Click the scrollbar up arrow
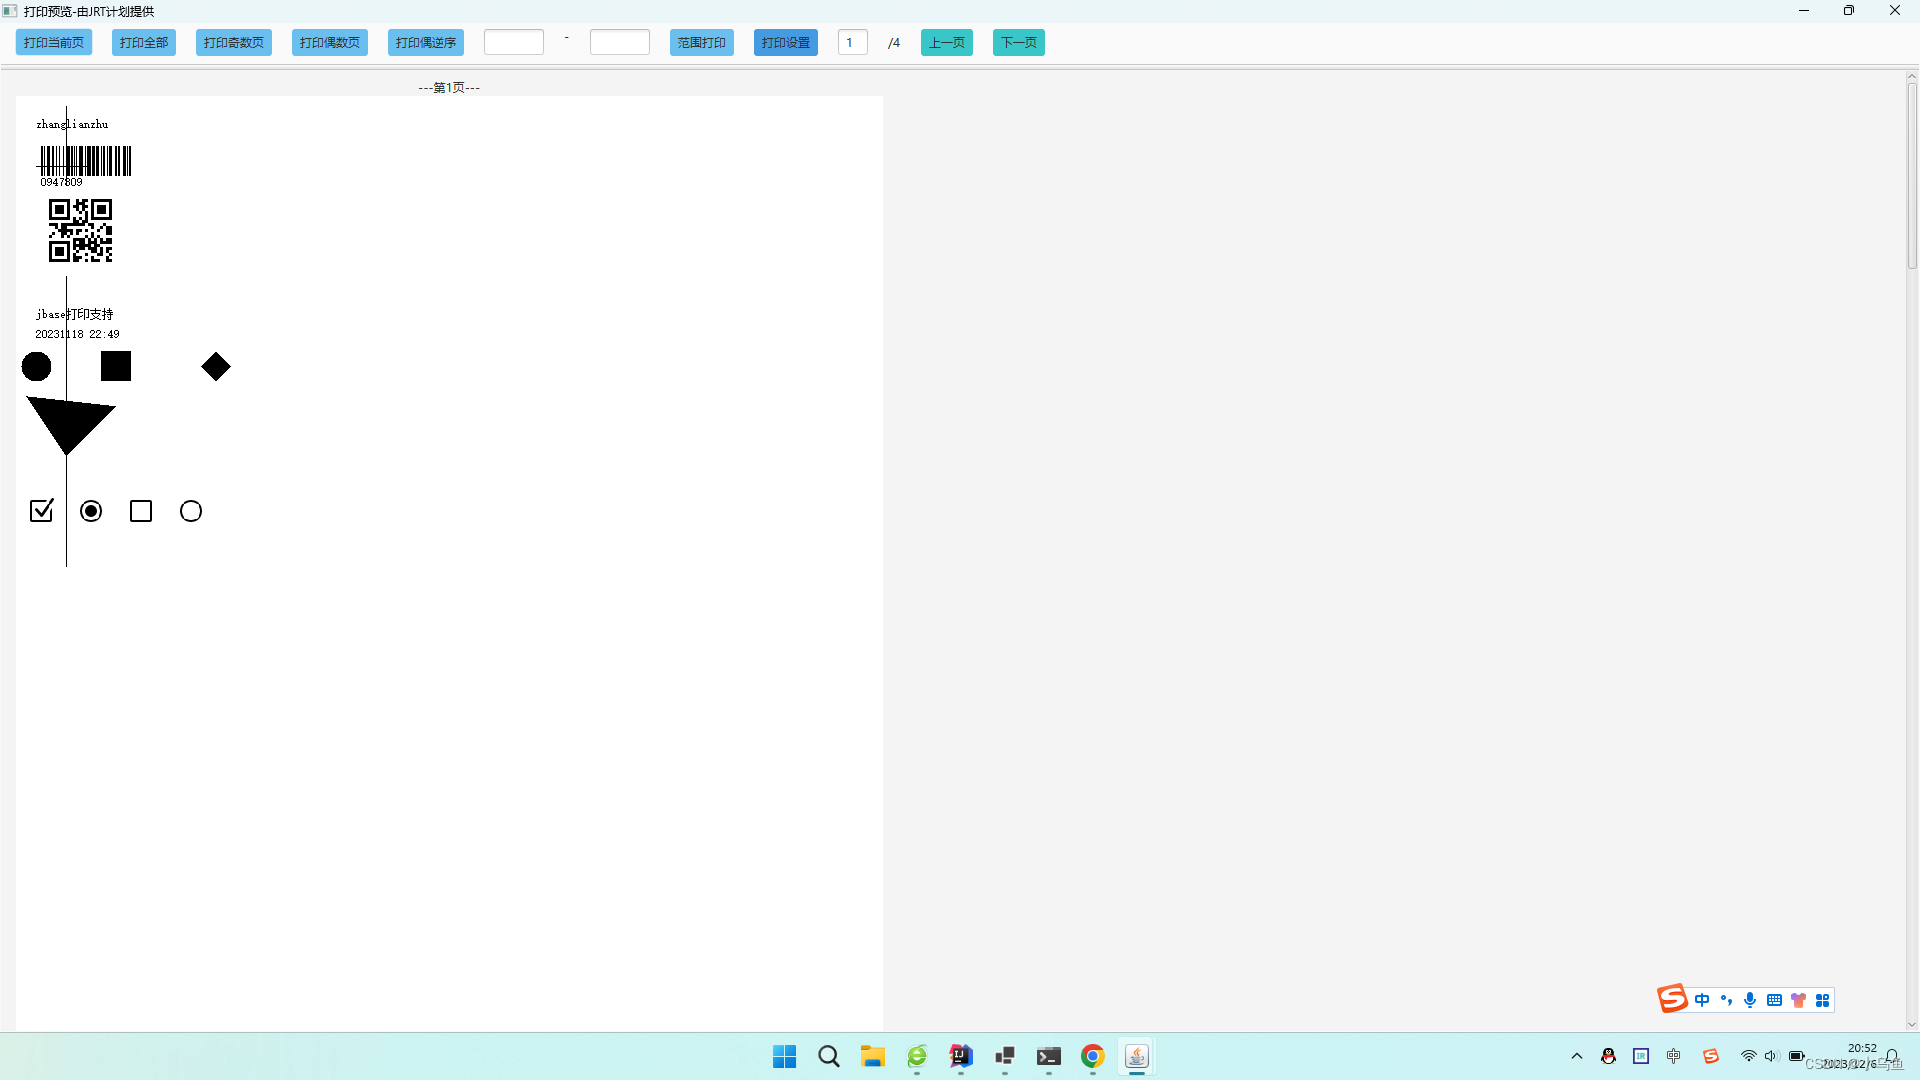1920x1080 pixels. click(x=1912, y=76)
